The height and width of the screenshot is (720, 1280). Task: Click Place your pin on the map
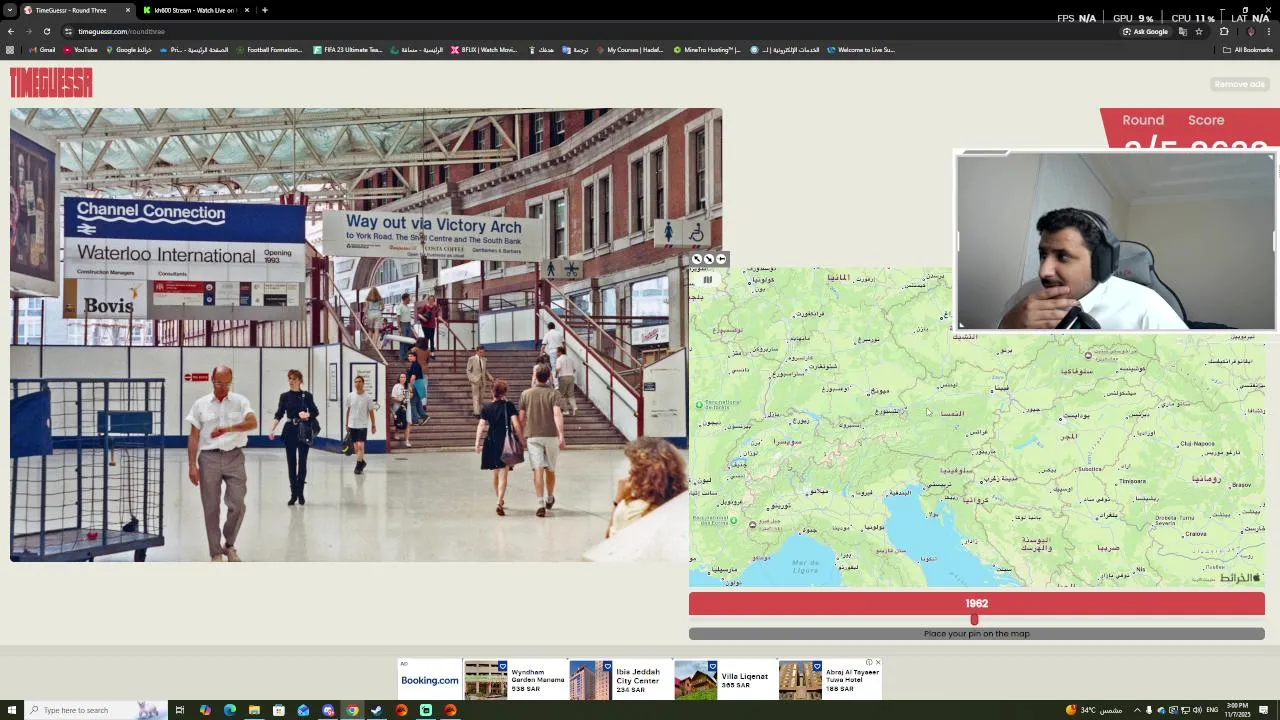[x=977, y=633]
